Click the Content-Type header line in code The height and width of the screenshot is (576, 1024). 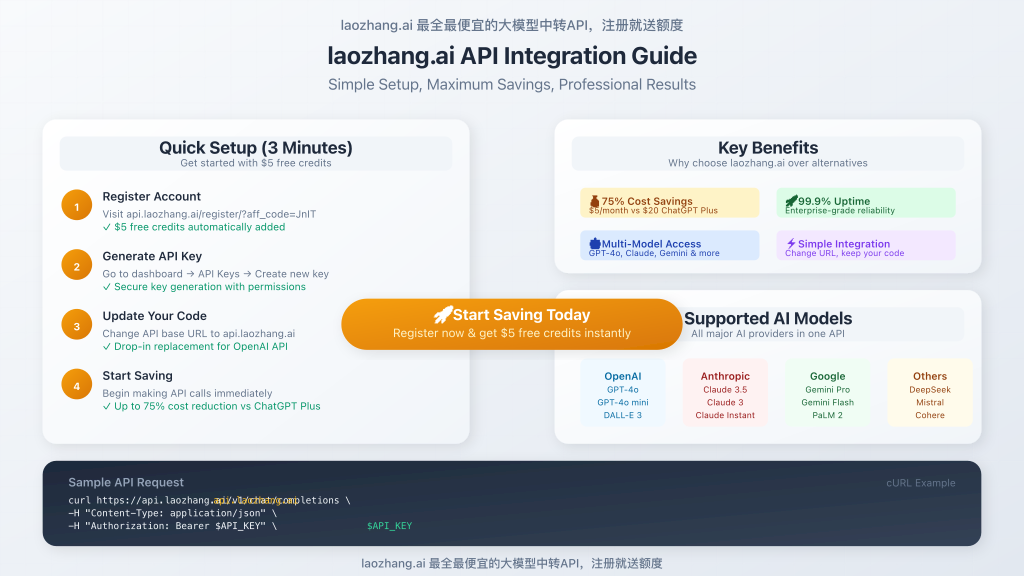tap(172, 513)
